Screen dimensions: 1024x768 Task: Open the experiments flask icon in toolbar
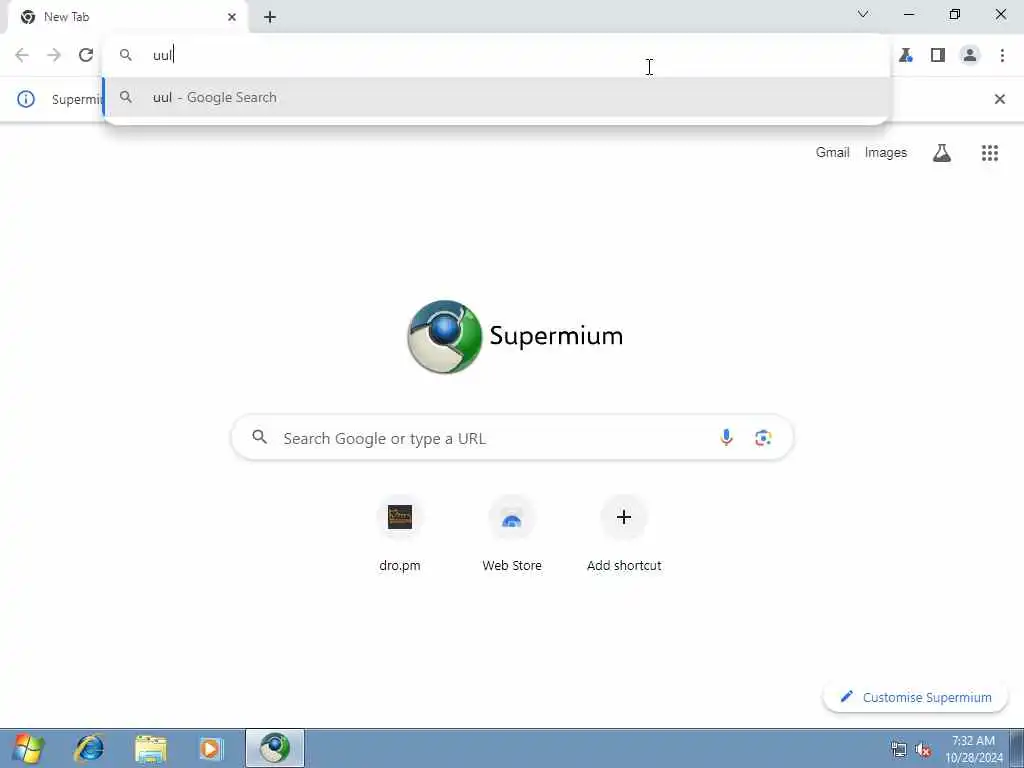905,55
